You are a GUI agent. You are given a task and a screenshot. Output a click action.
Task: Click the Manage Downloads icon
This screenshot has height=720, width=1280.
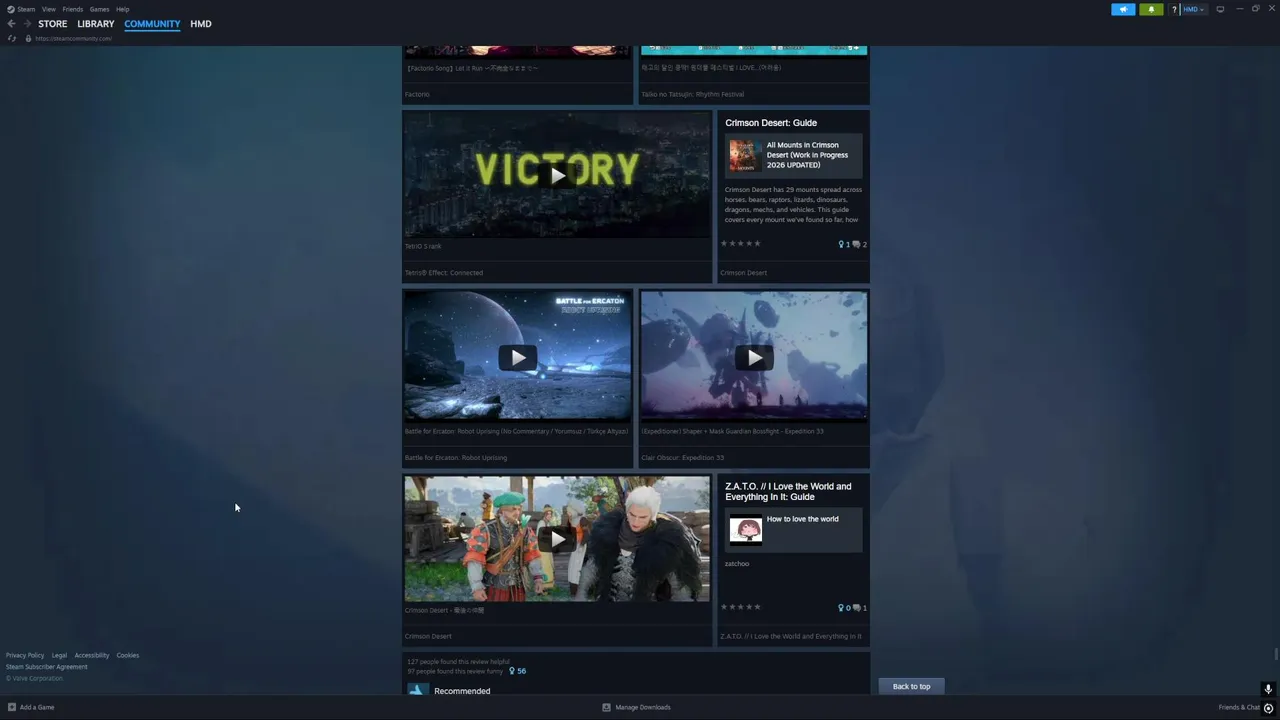[x=606, y=707]
